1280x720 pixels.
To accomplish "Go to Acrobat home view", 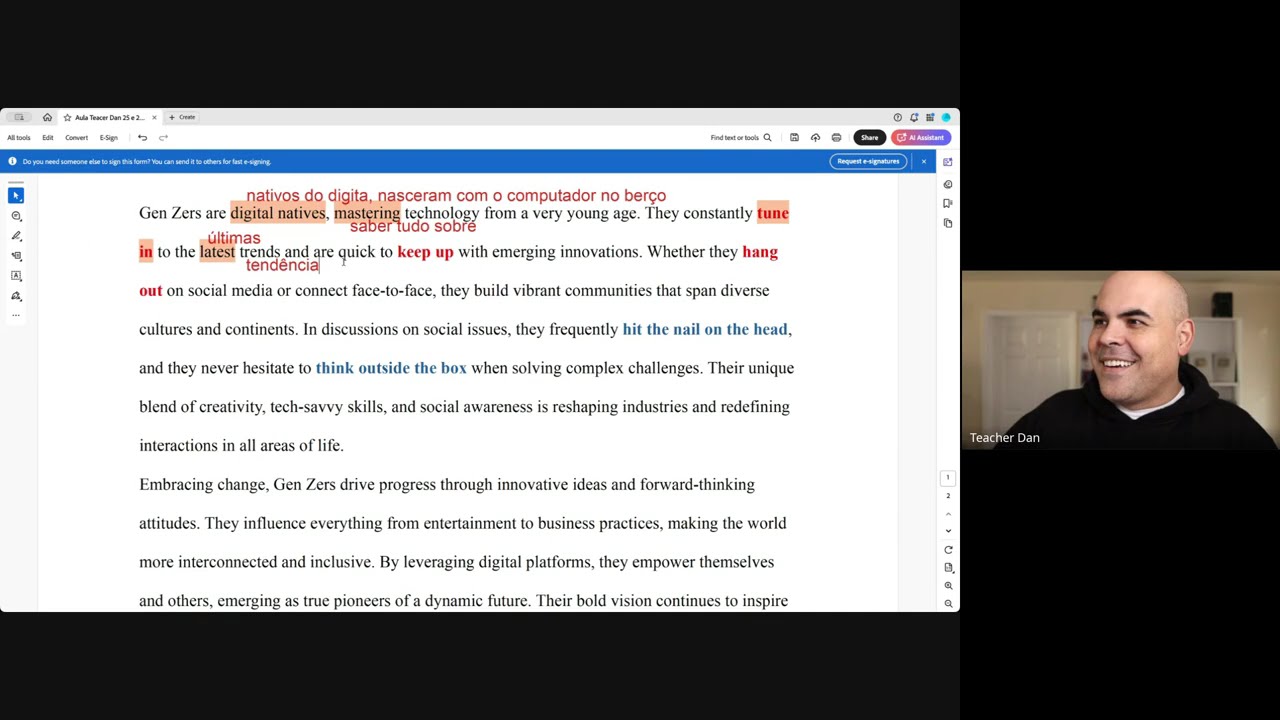I will [47, 117].
